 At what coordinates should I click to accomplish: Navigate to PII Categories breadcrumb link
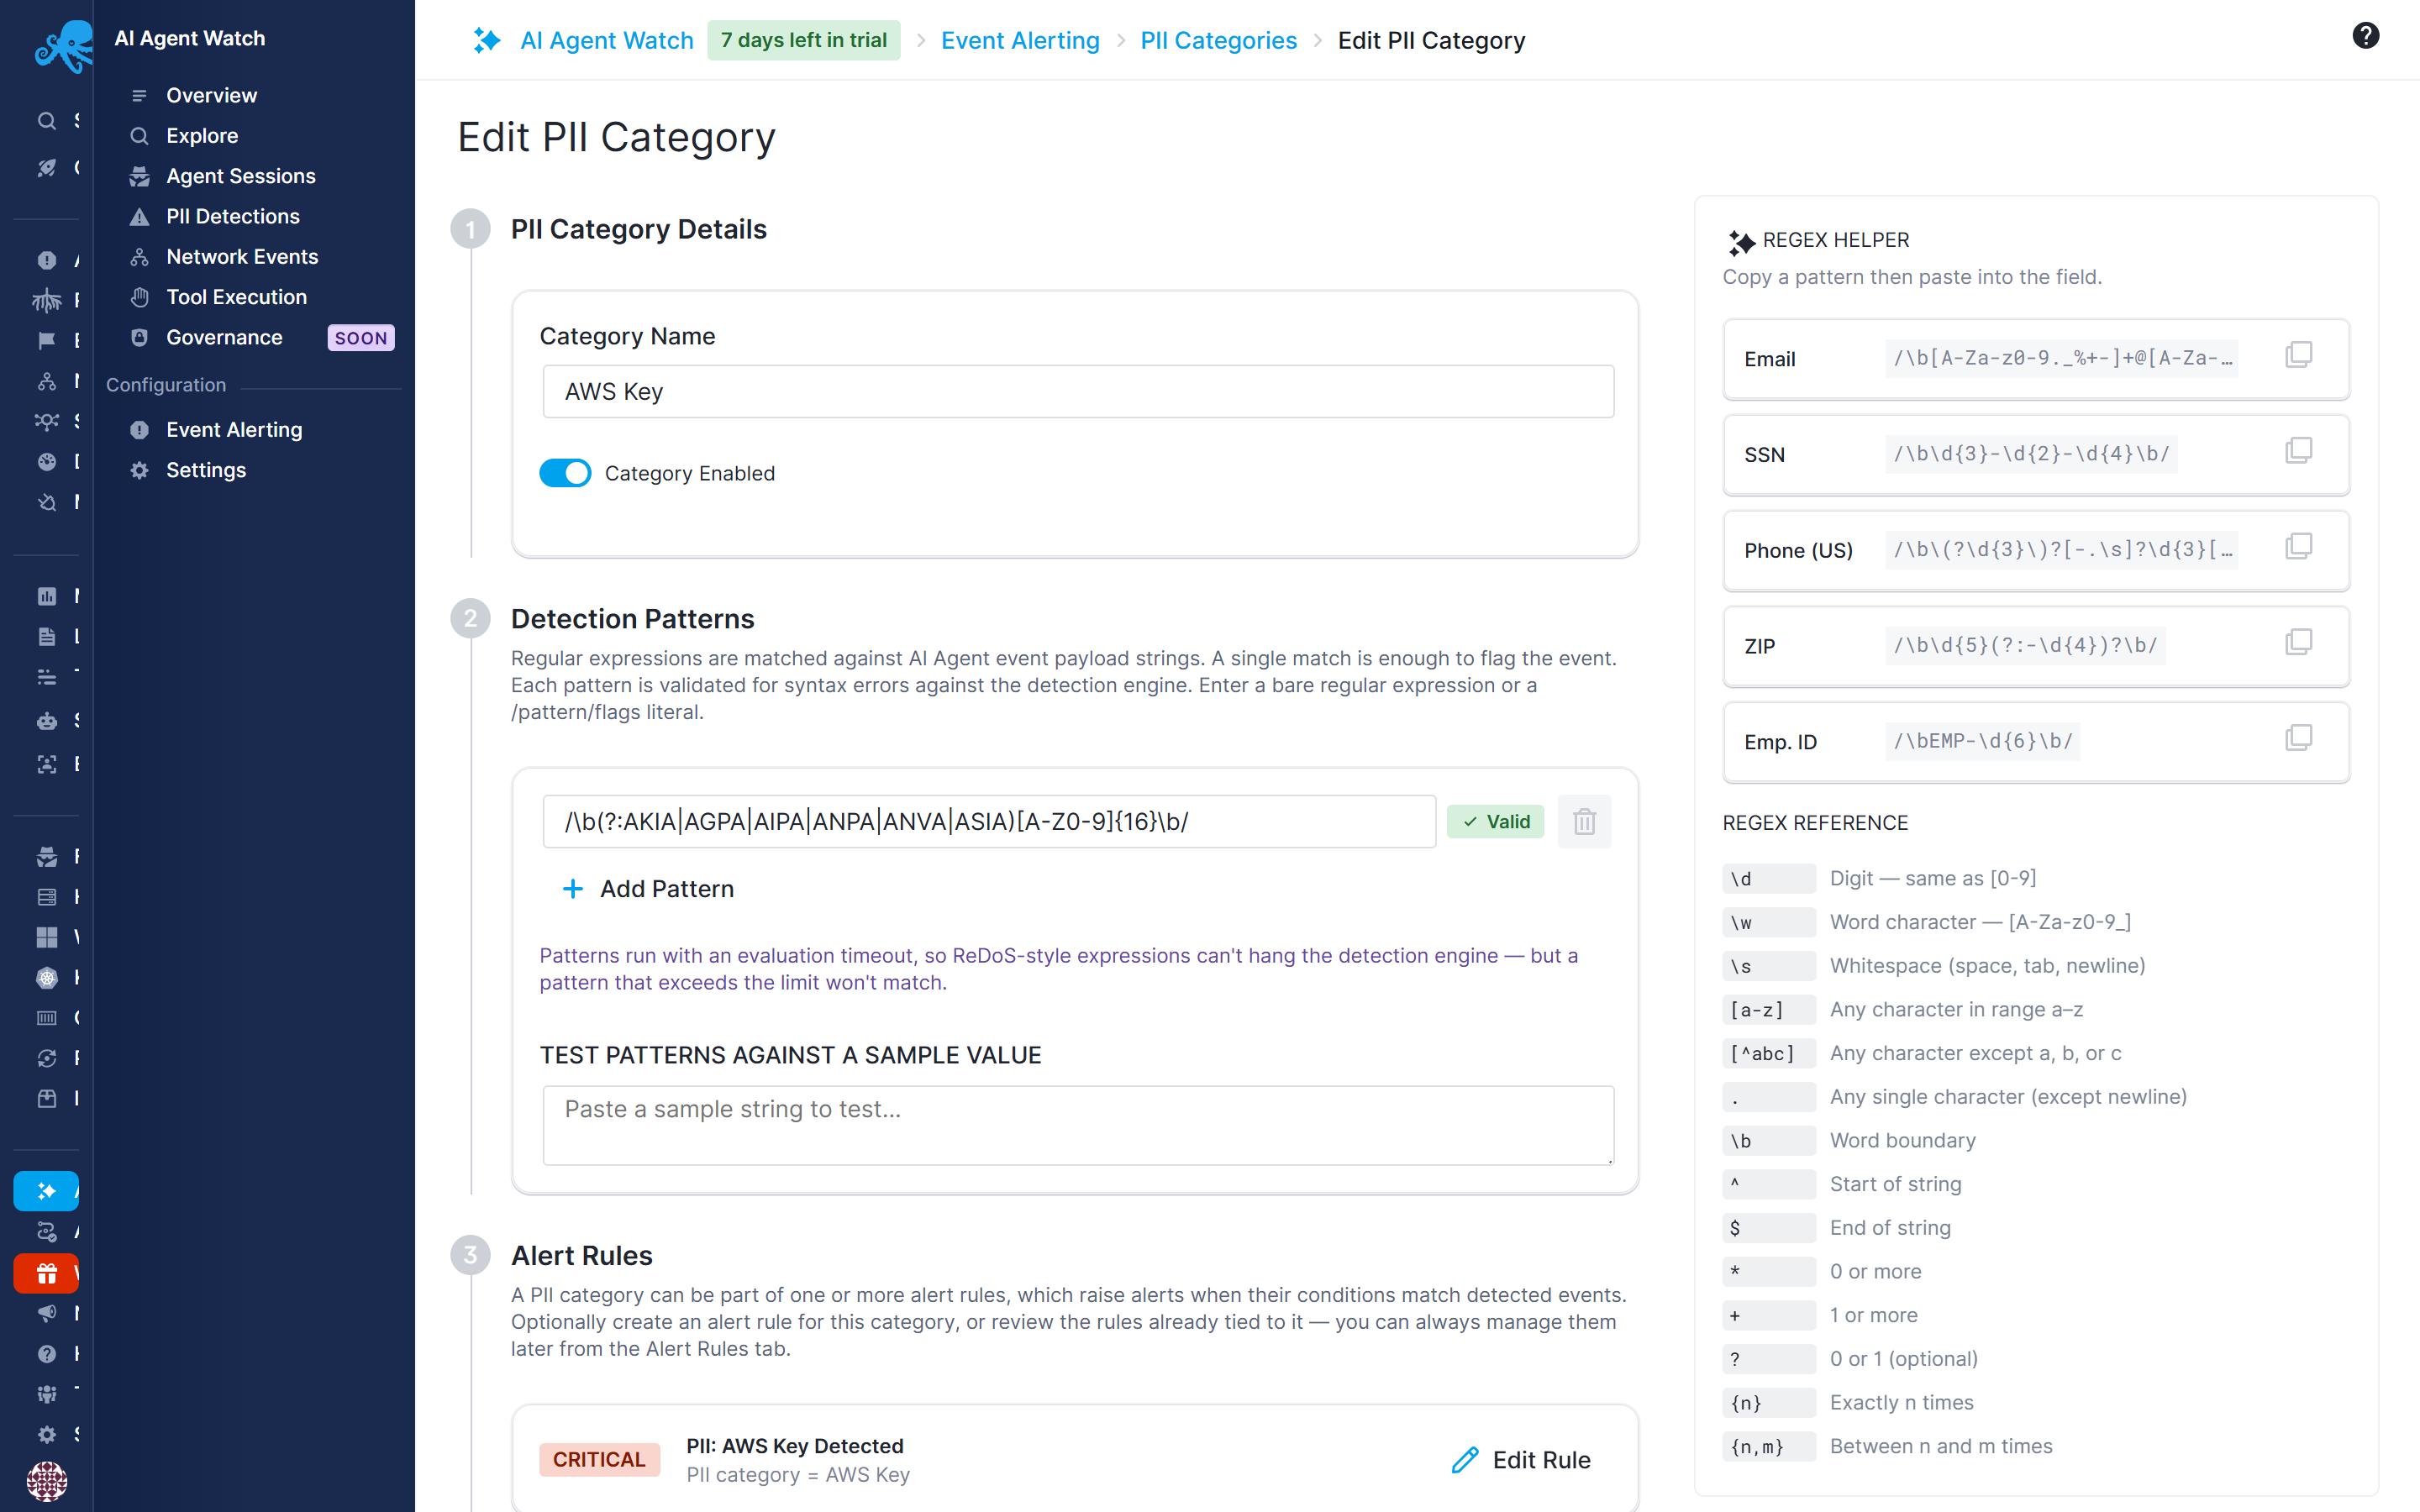(x=1218, y=40)
